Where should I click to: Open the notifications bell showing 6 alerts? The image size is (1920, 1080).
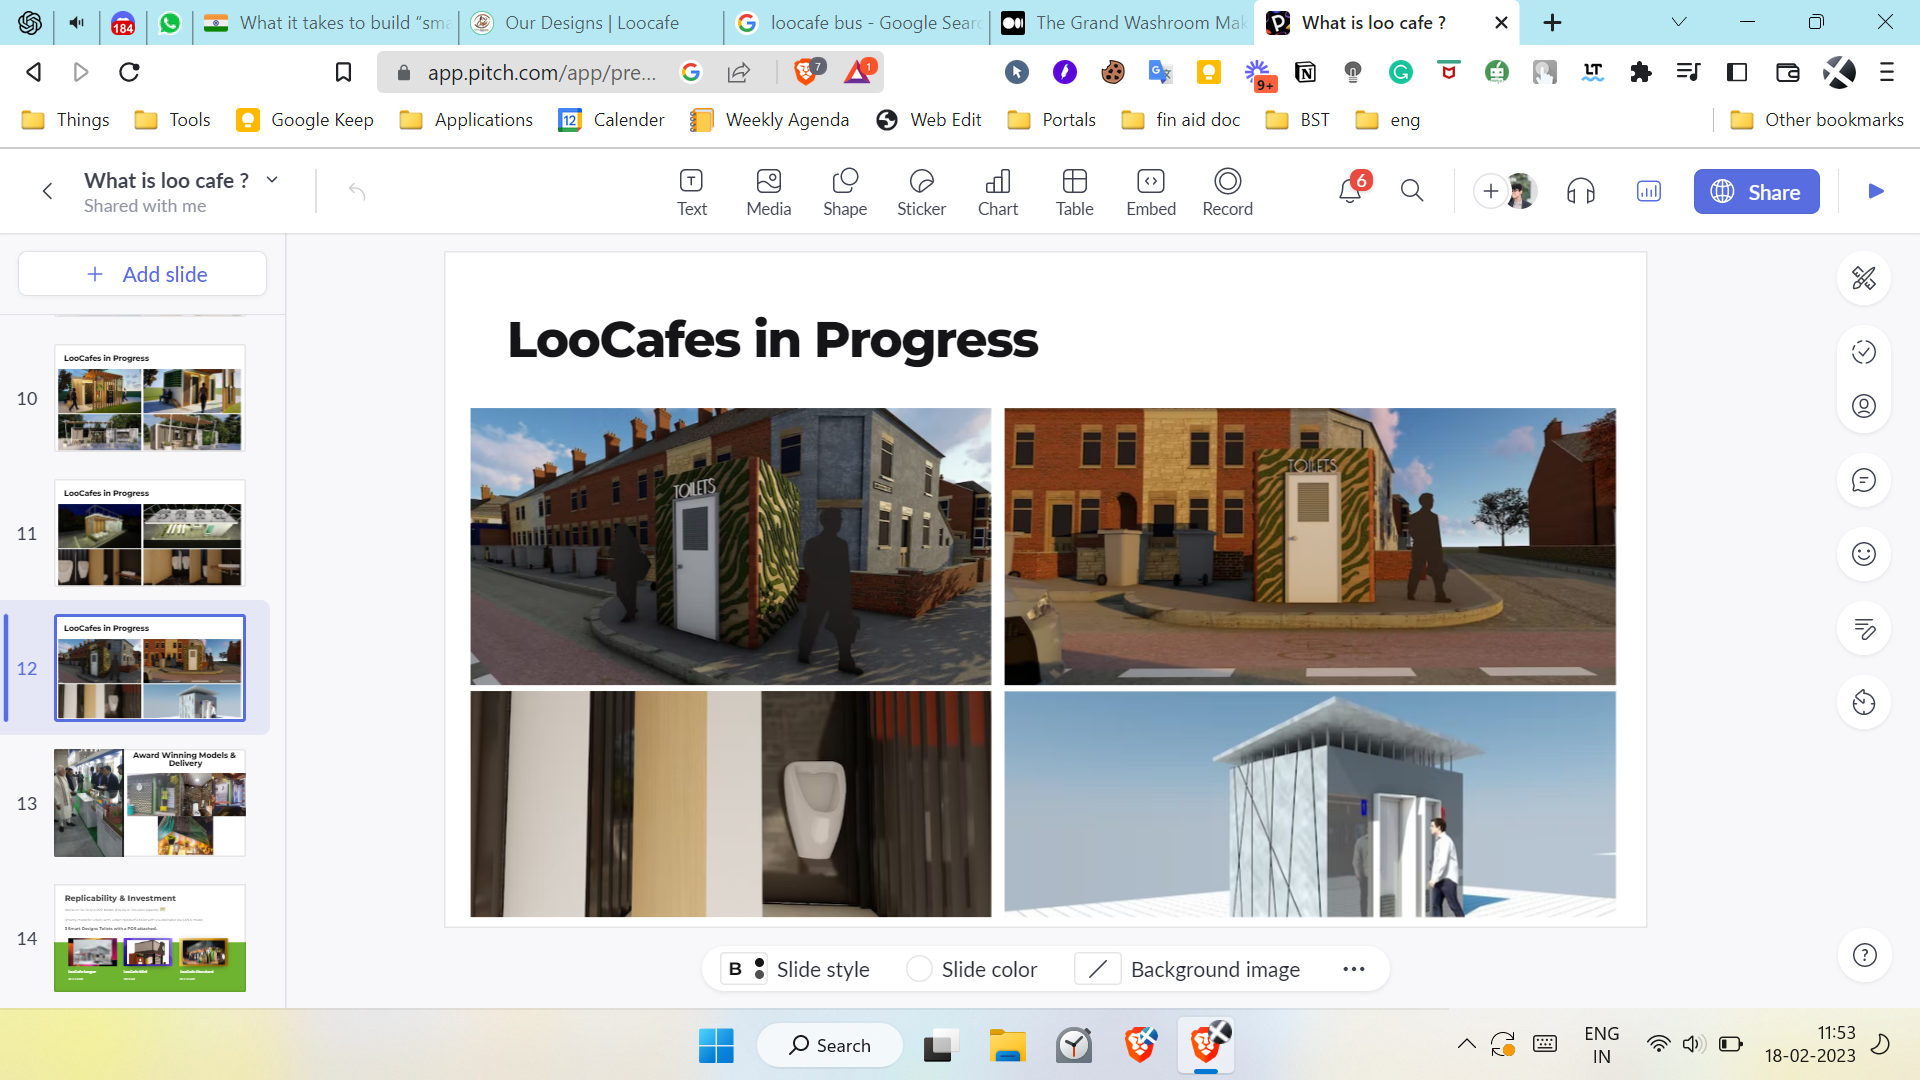coord(1348,191)
